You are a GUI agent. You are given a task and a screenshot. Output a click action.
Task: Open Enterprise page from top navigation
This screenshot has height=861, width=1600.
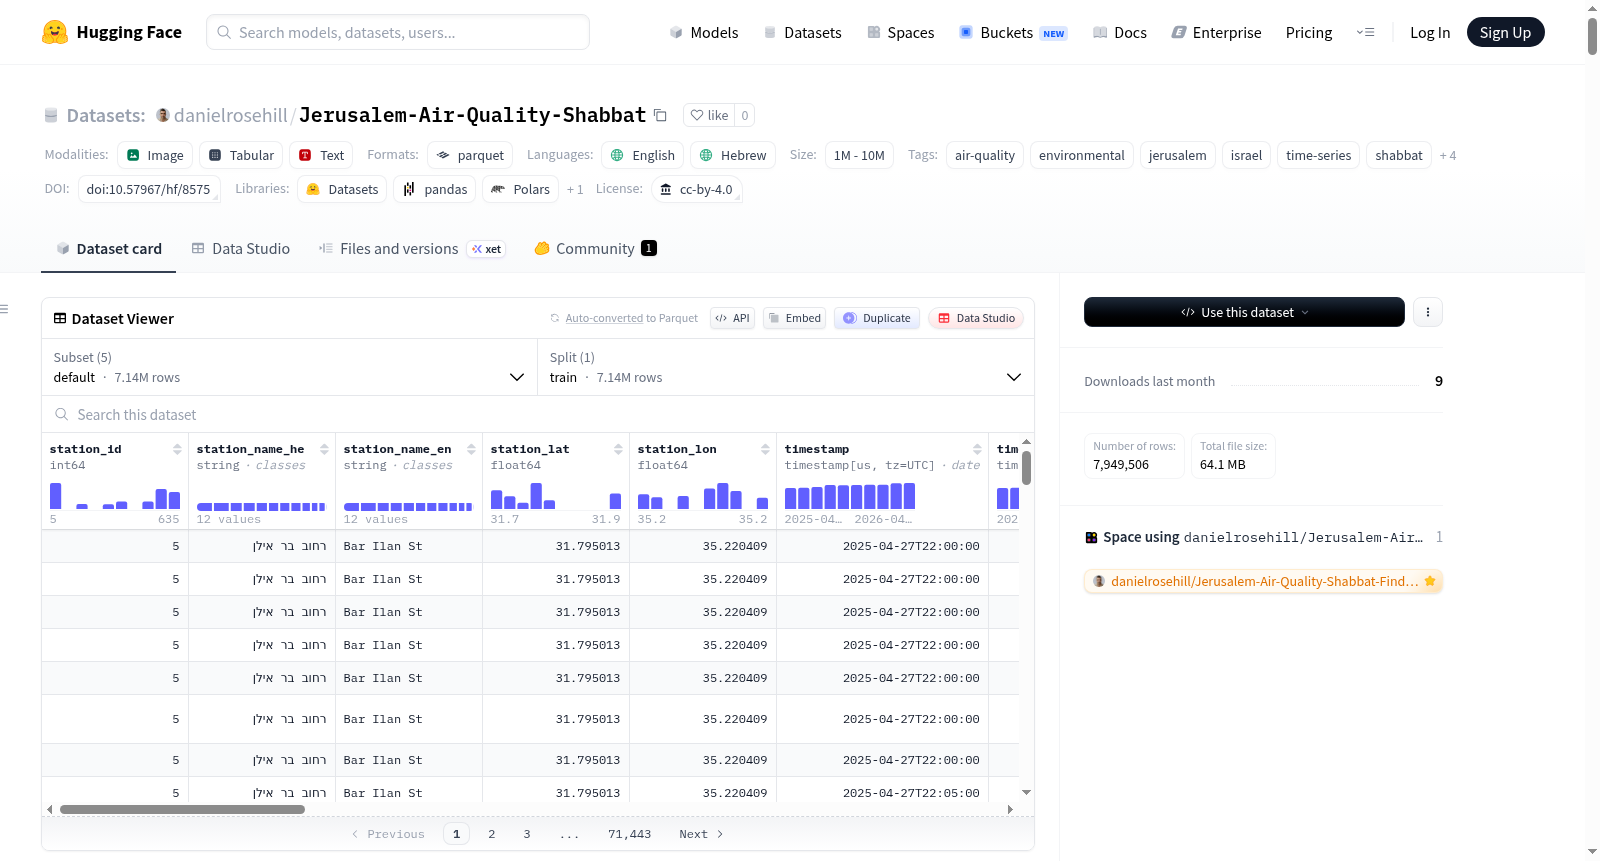pyautogui.click(x=1216, y=32)
